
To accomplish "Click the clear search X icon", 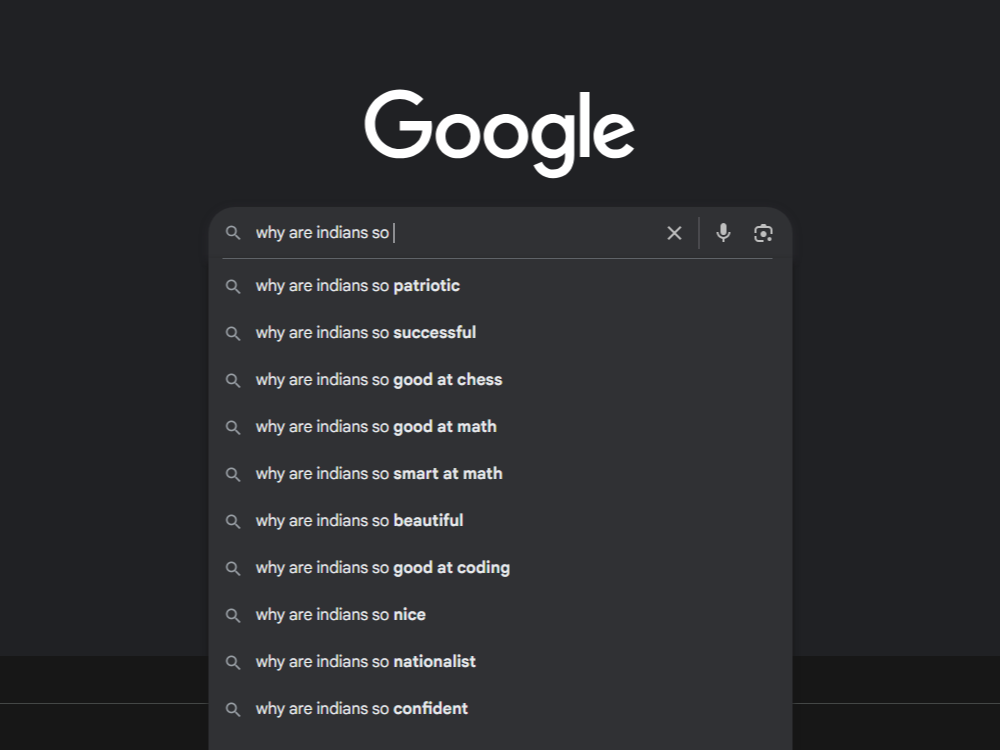I will coord(674,233).
